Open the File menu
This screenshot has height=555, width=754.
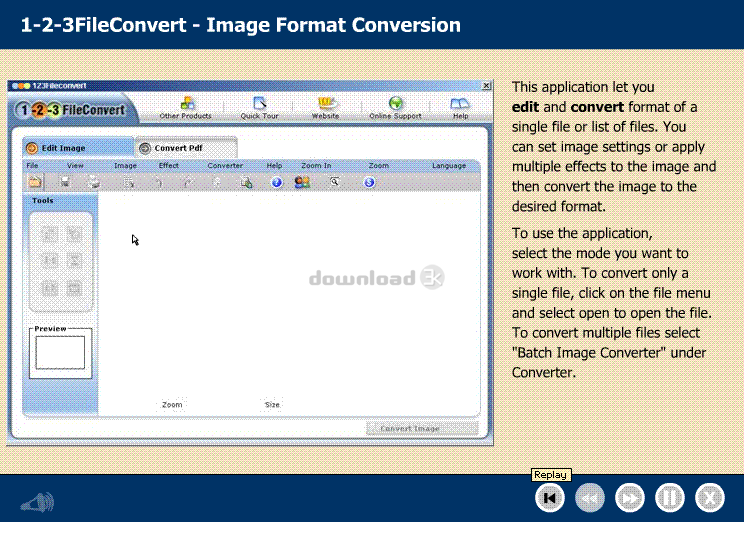[x=32, y=165]
